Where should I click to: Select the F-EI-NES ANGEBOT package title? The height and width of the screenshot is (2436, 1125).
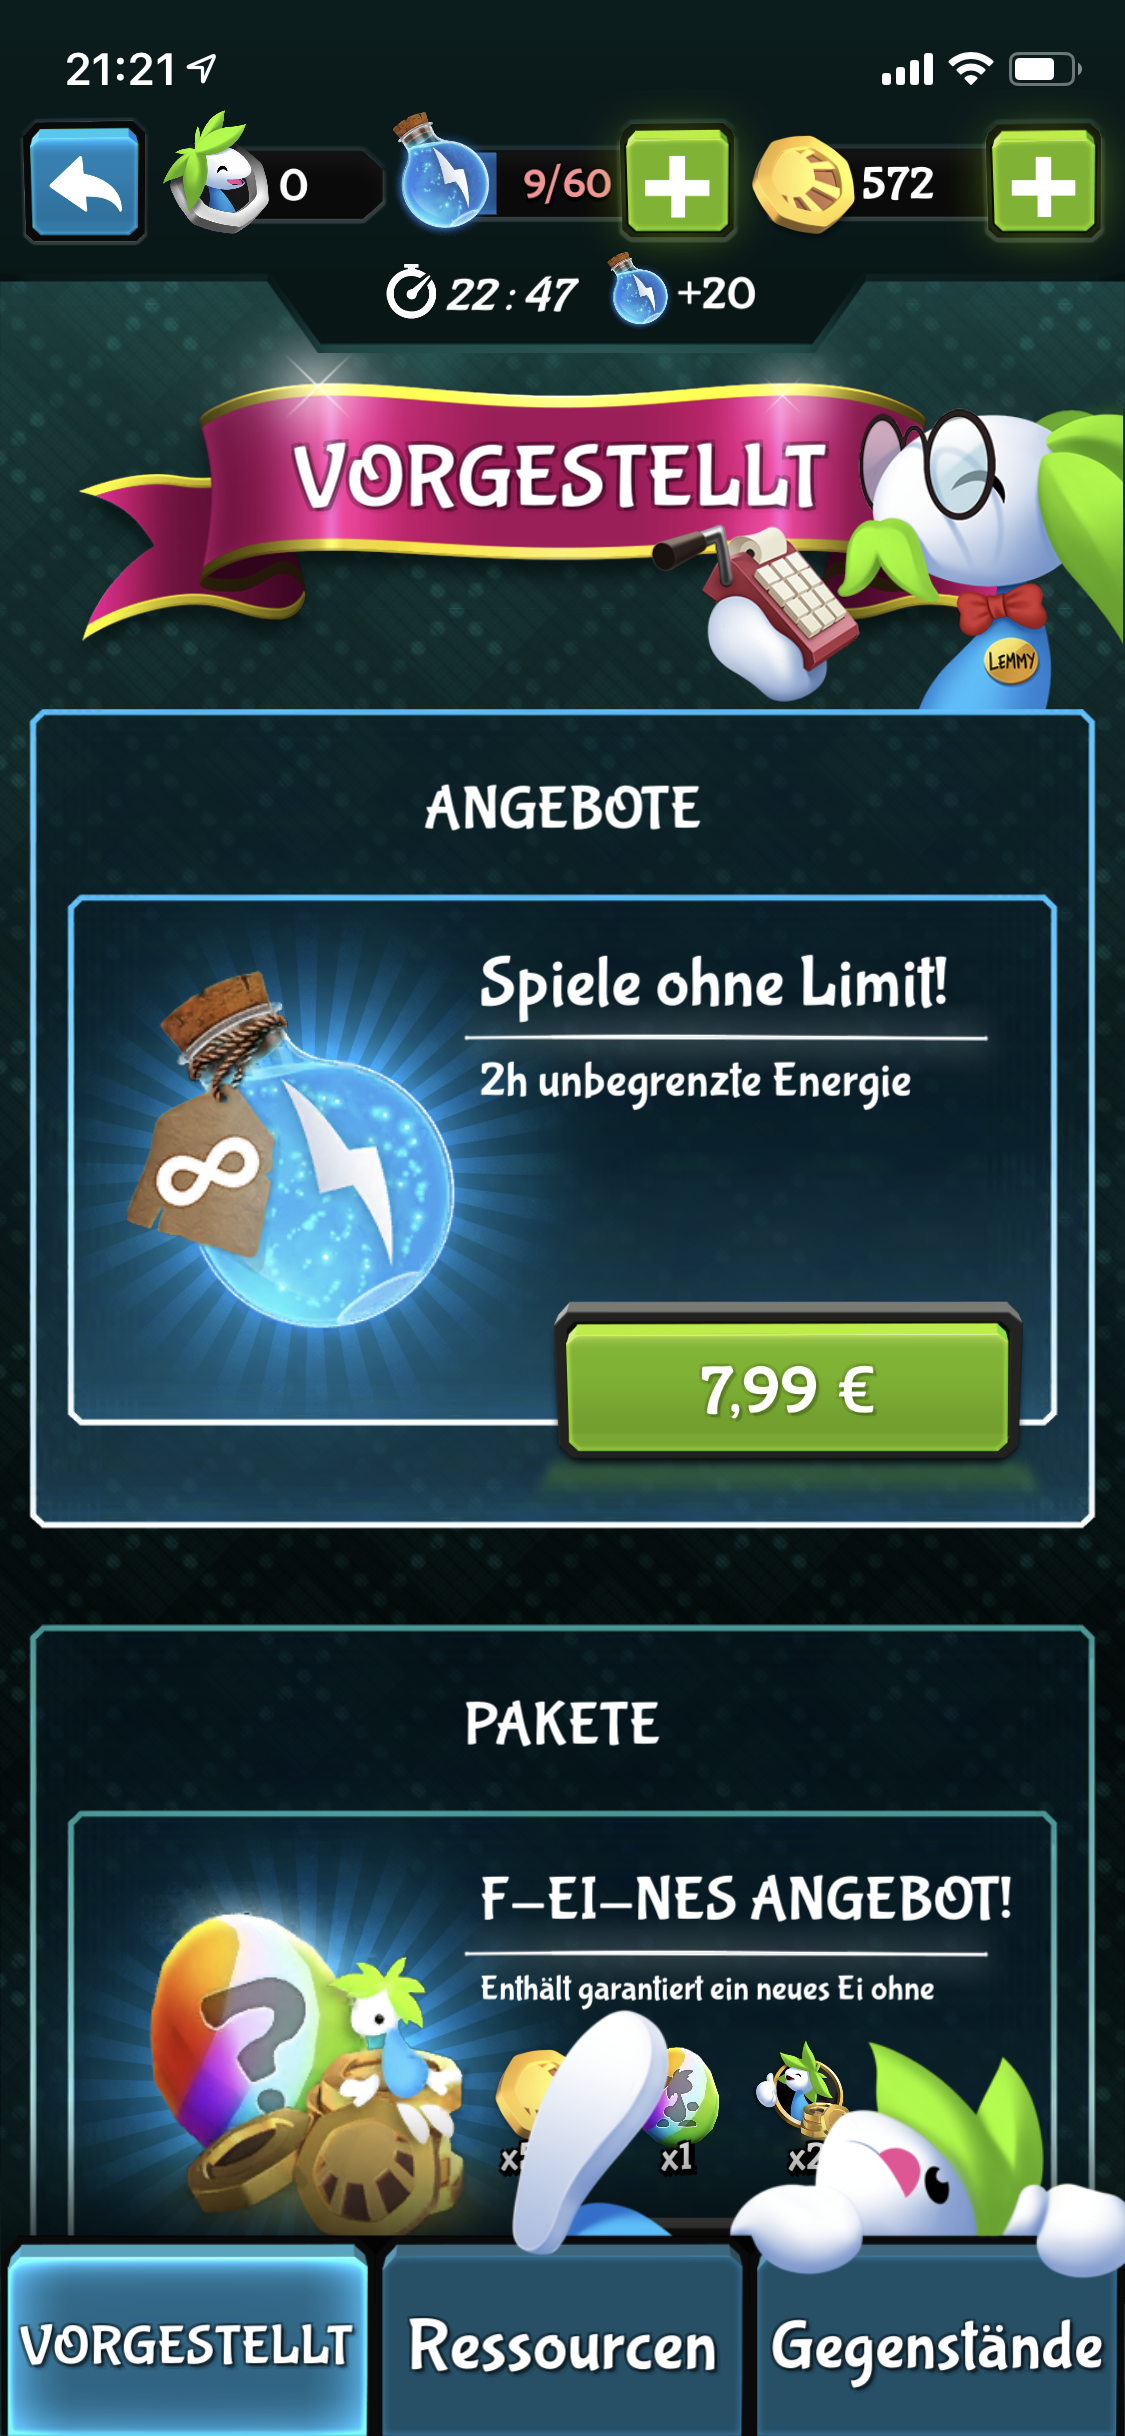tap(746, 1898)
